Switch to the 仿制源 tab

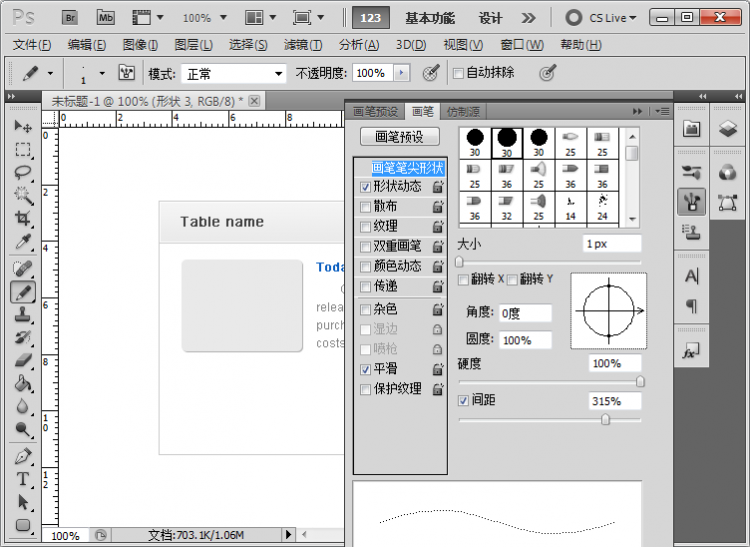[463, 111]
